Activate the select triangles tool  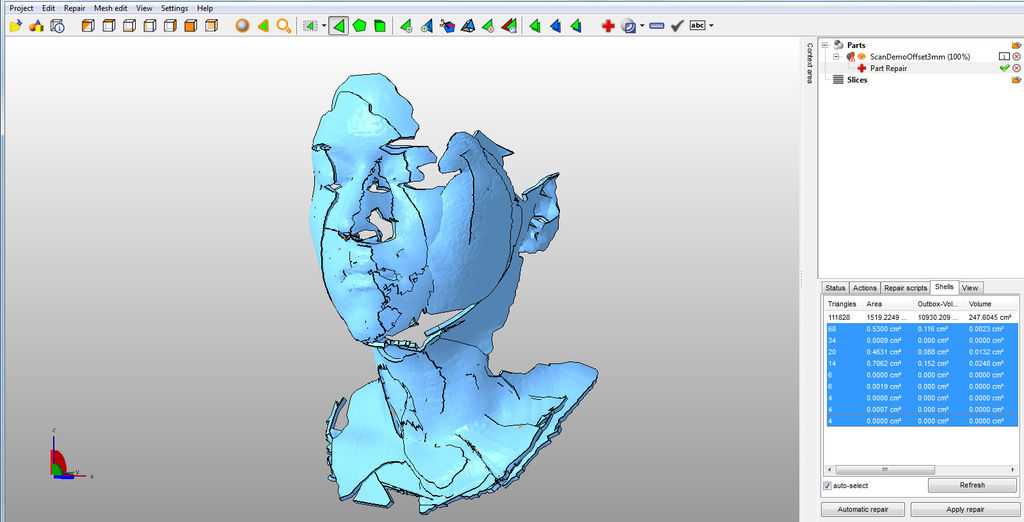pyautogui.click(x=339, y=26)
